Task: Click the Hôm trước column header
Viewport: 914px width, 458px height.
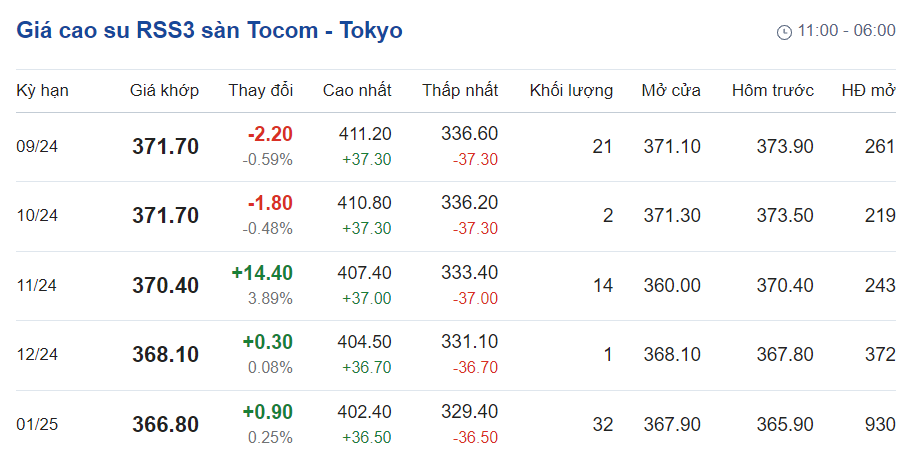Action: pyautogui.click(x=772, y=91)
